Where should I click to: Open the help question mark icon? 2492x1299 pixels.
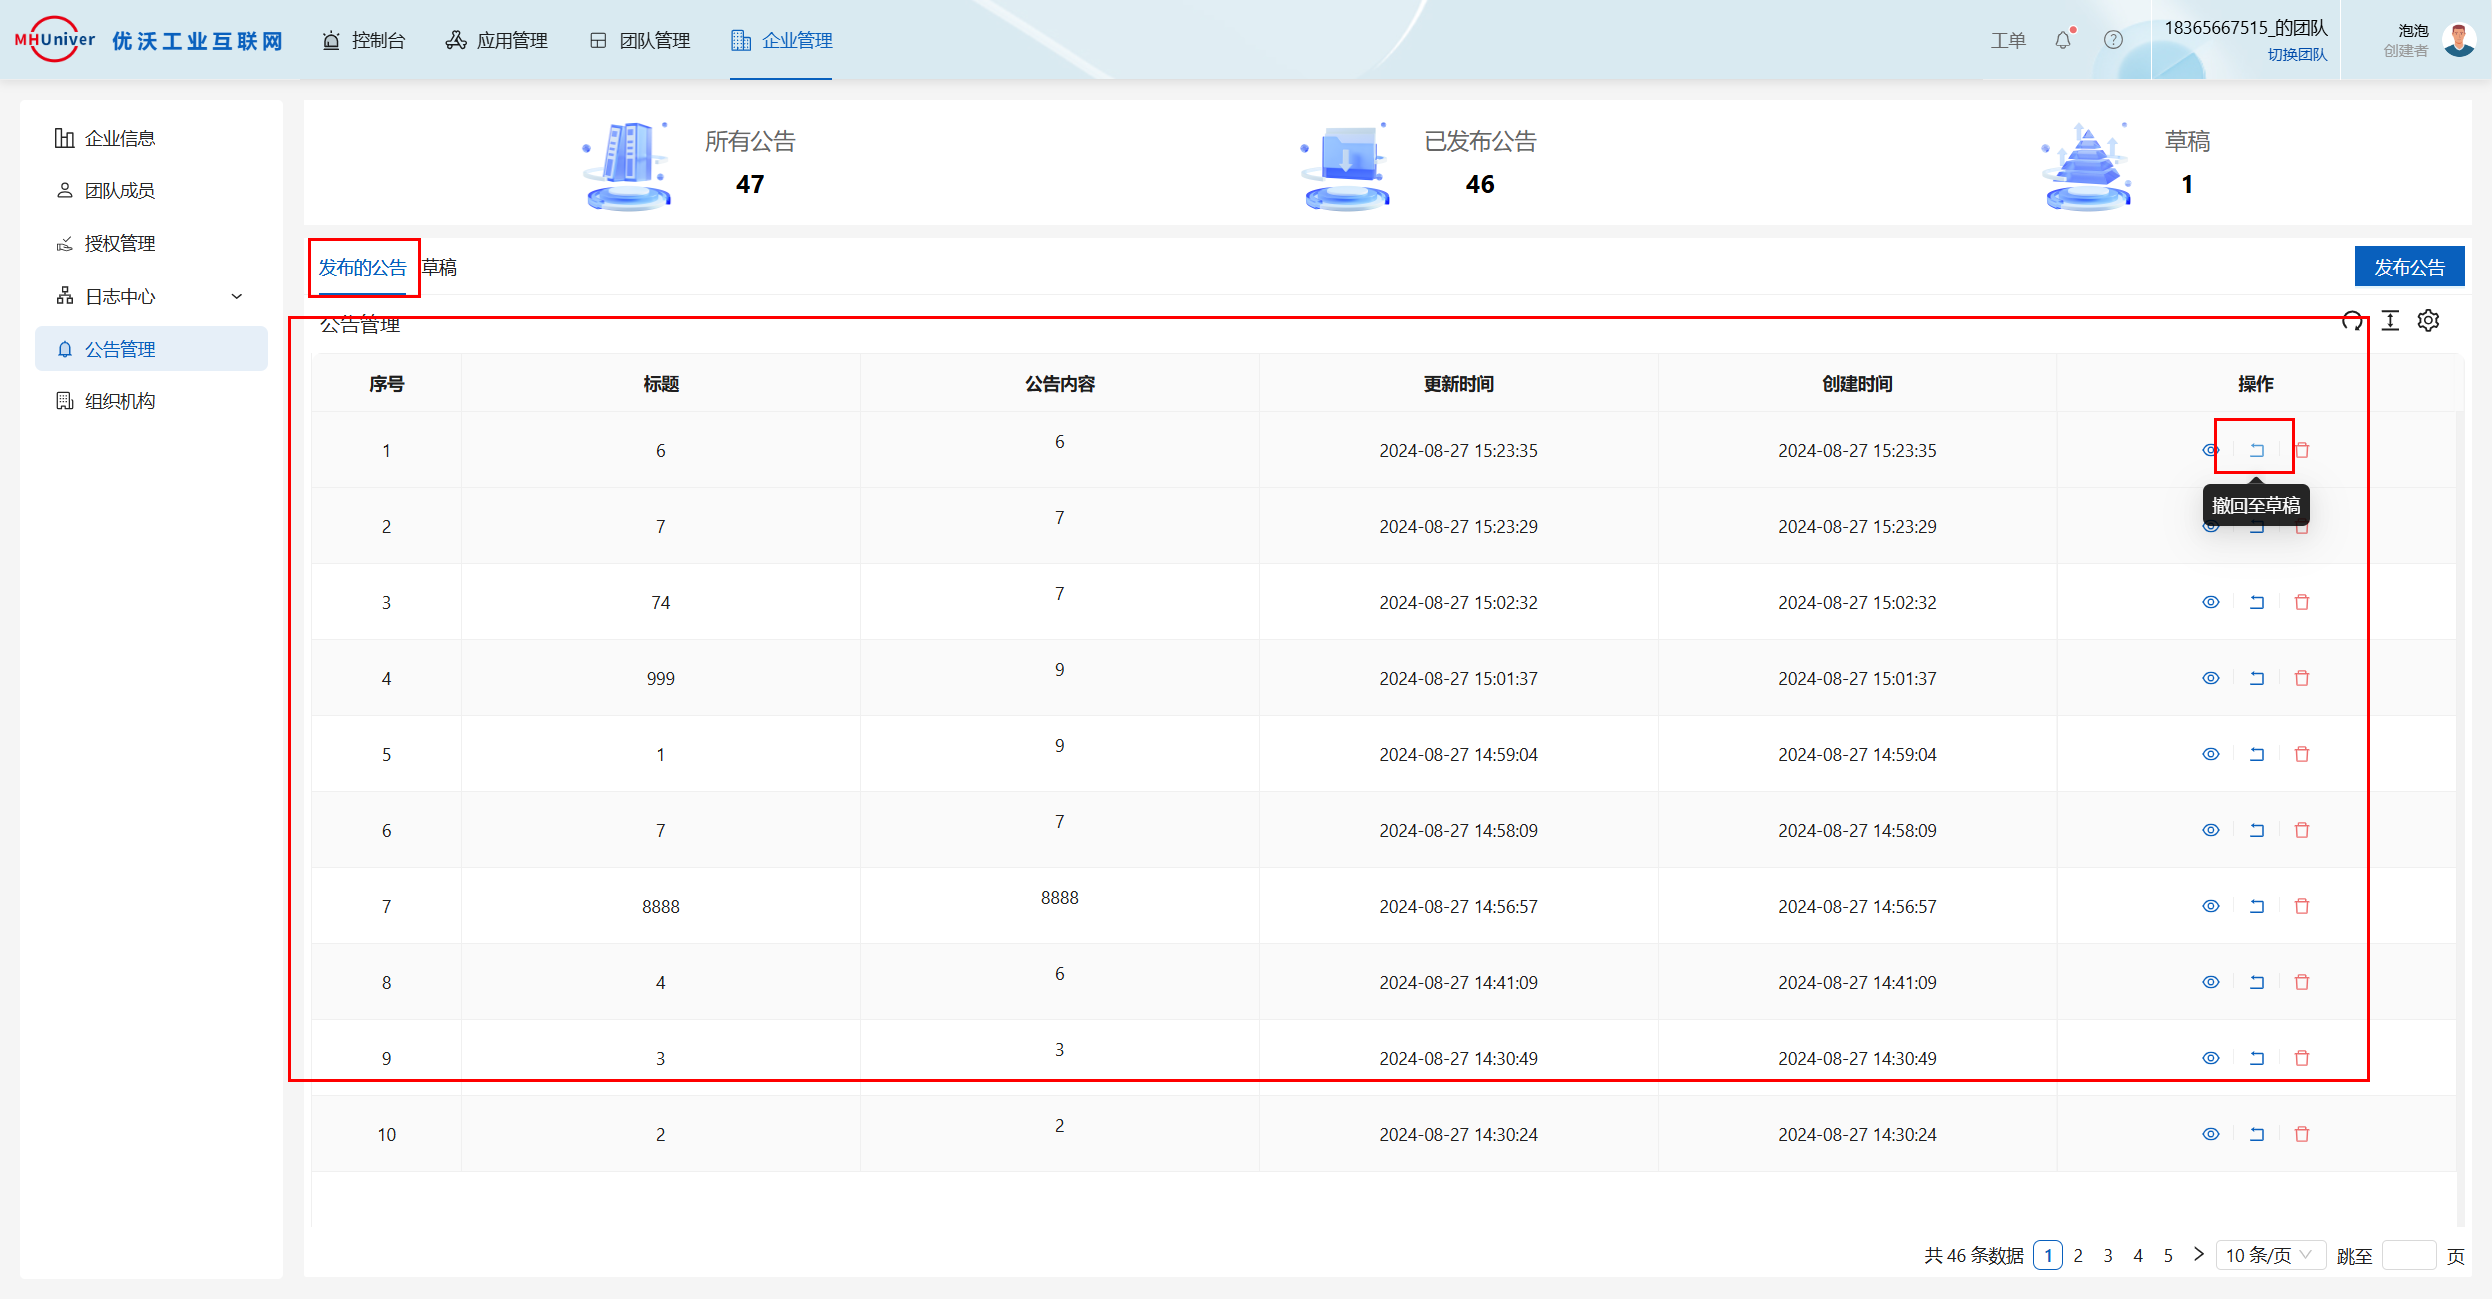(2113, 40)
